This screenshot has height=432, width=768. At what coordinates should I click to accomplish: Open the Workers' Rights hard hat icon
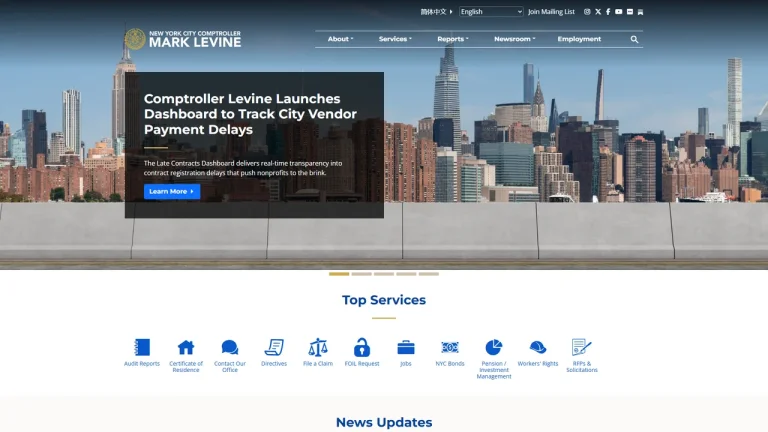coord(538,347)
